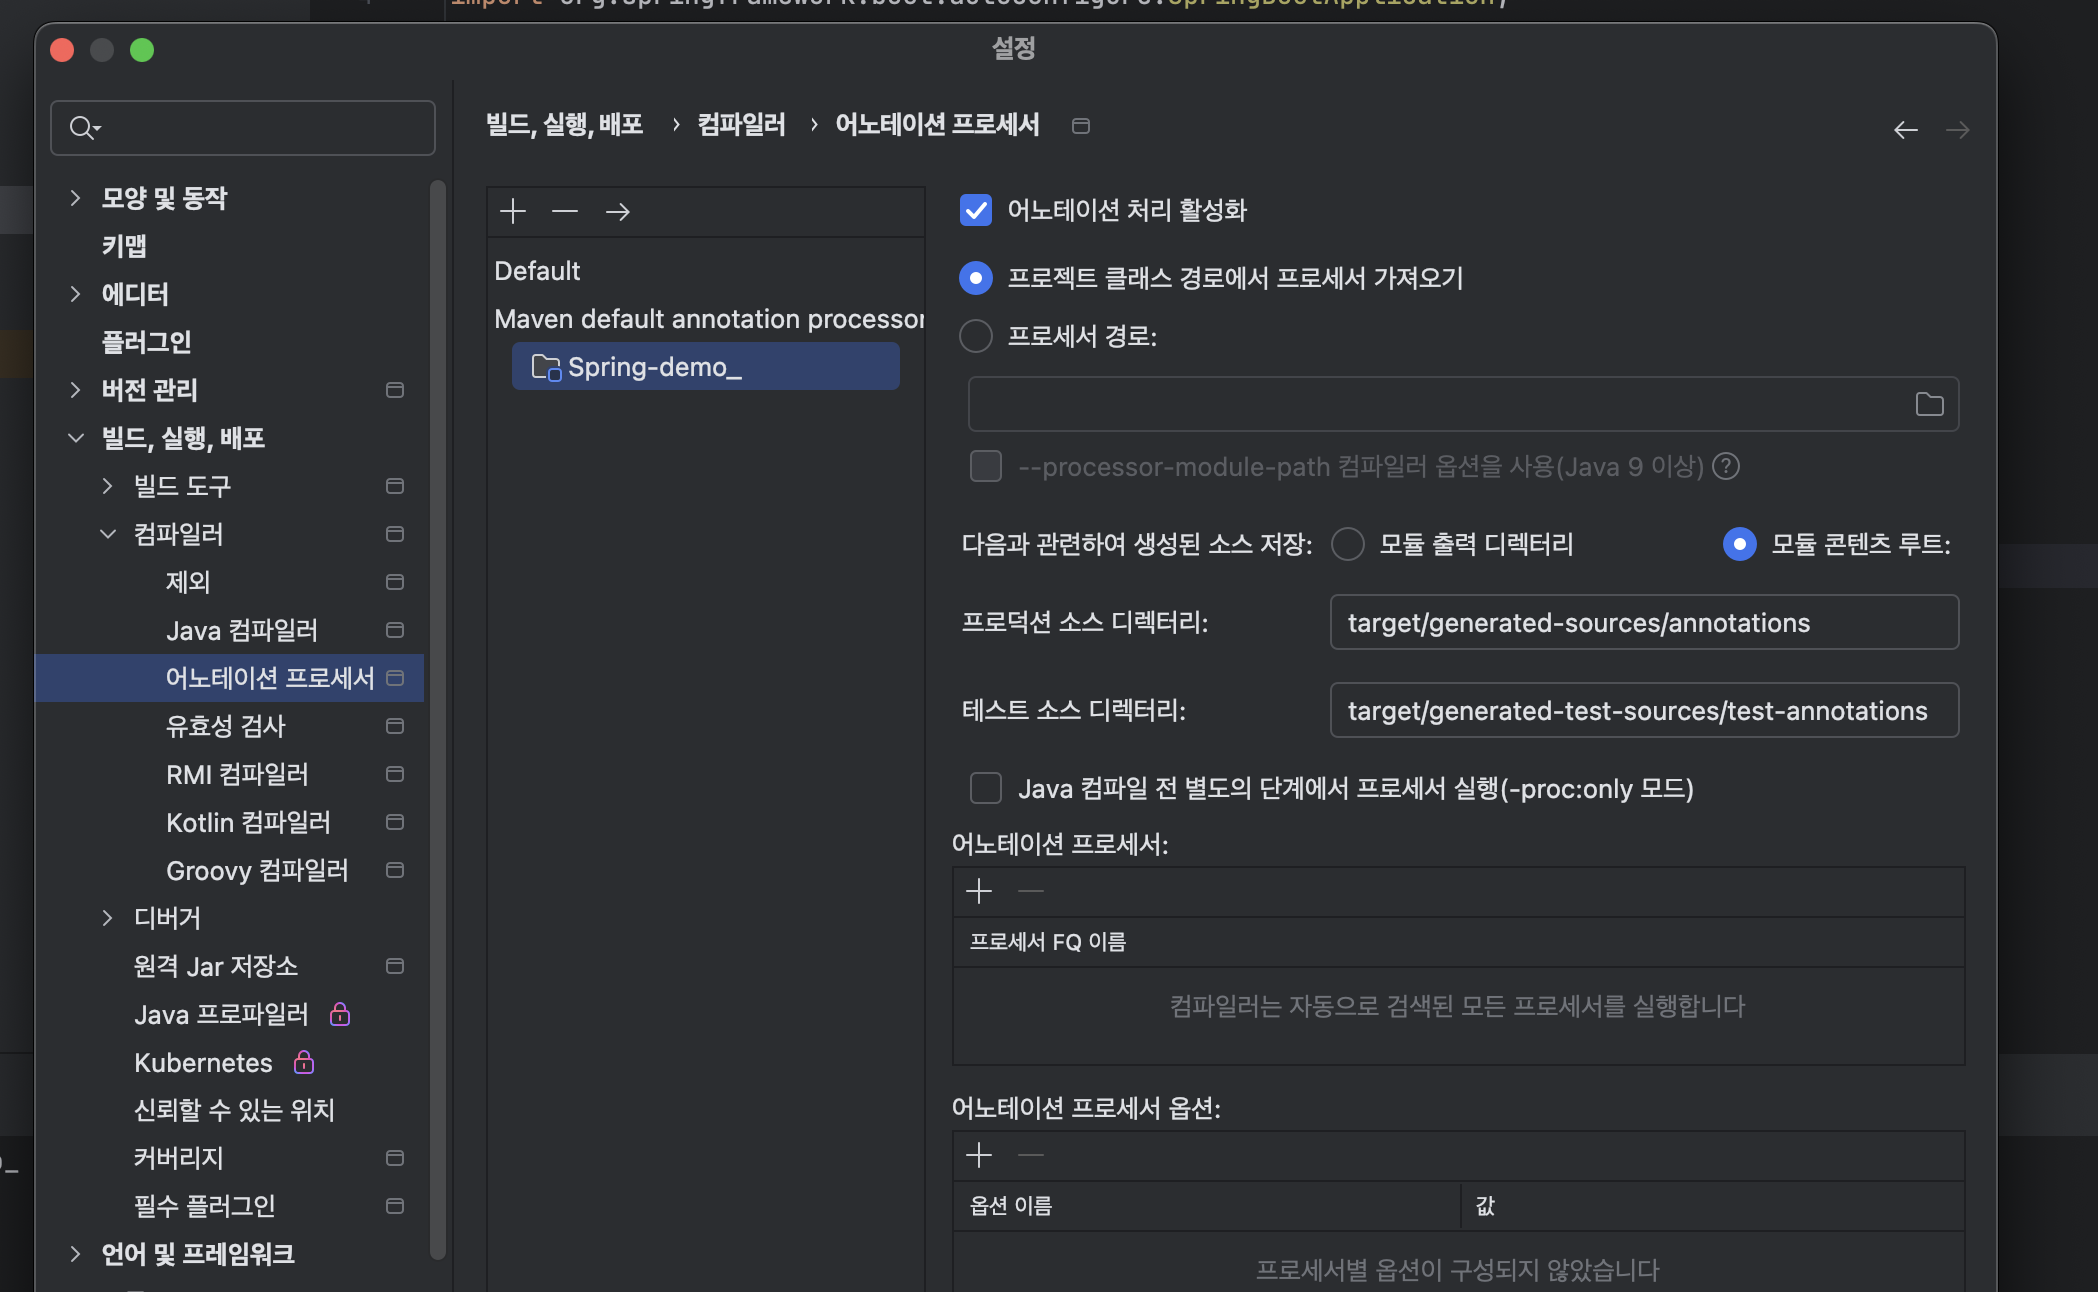
Task: Uncheck 어노테이션 처리 활성화 checkbox
Action: [x=976, y=210]
